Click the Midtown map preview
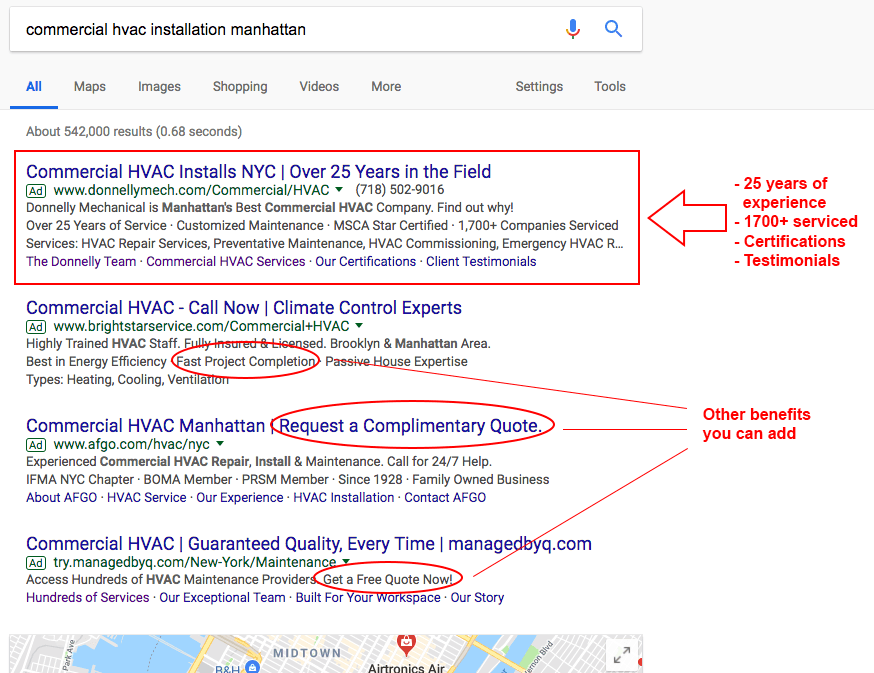Viewport: 874px width, 673px height. pos(326,653)
